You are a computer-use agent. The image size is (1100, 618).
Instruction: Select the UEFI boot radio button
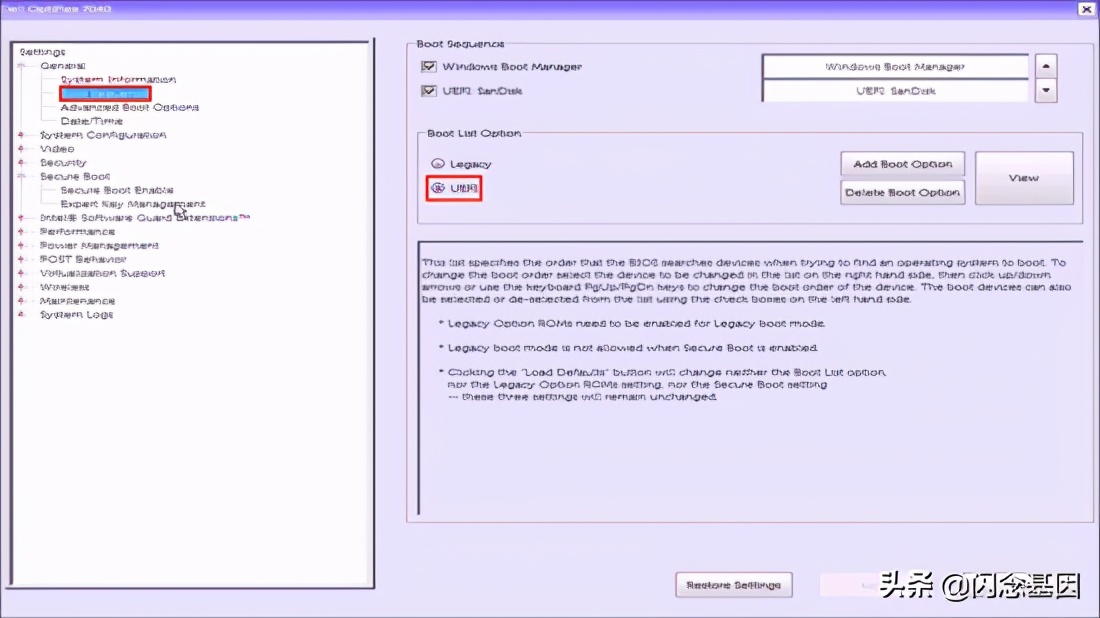pos(438,186)
